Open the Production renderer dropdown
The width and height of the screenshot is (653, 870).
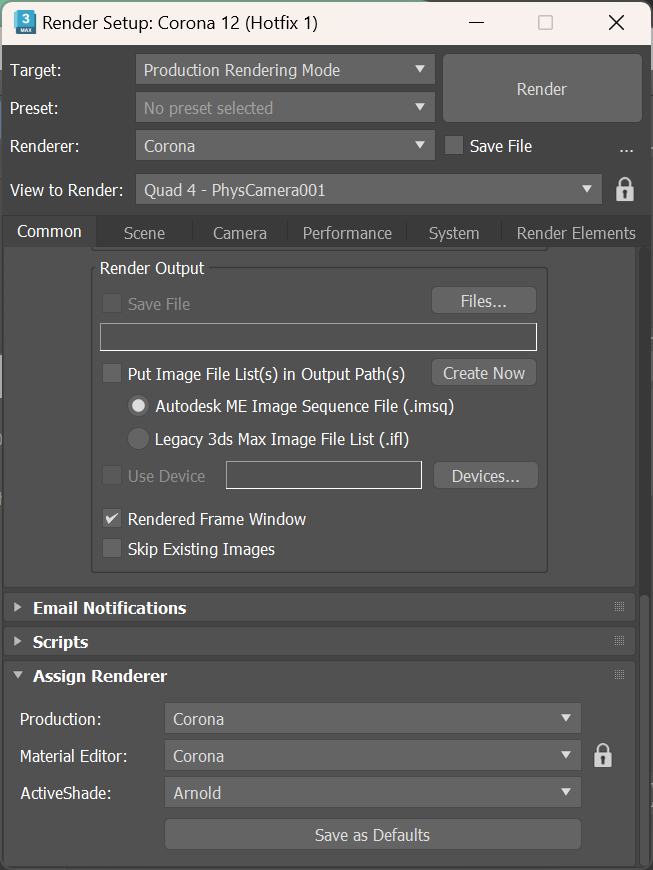[x=373, y=719]
